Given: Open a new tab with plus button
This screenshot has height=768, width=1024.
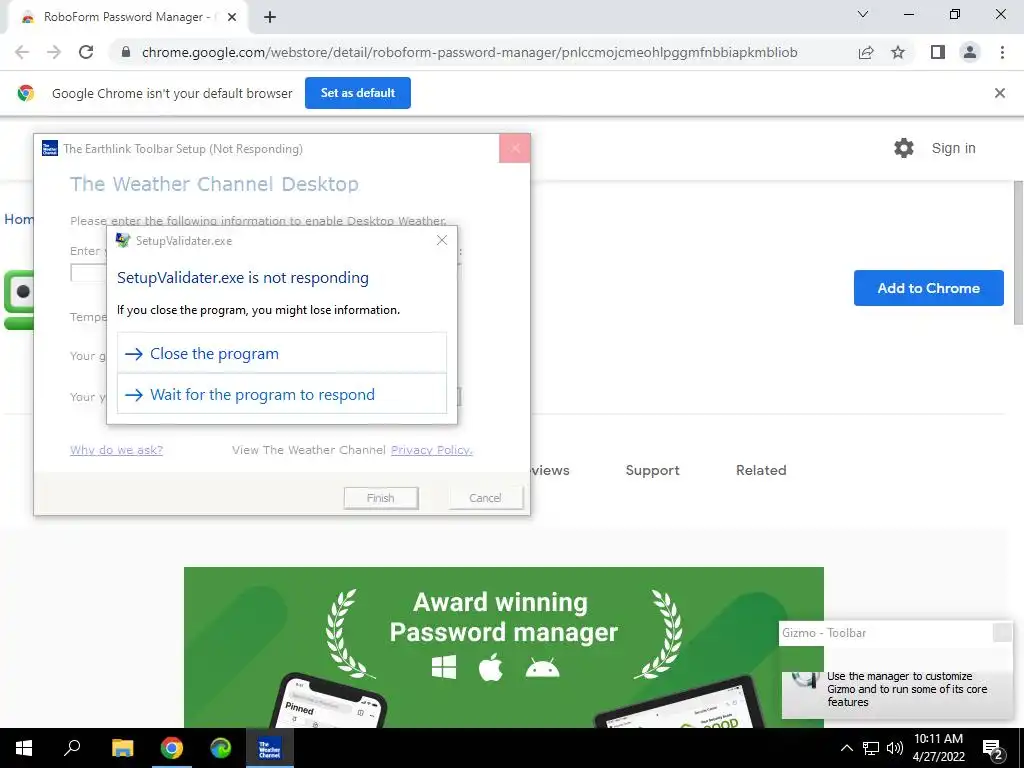Looking at the screenshot, I should tap(270, 18).
